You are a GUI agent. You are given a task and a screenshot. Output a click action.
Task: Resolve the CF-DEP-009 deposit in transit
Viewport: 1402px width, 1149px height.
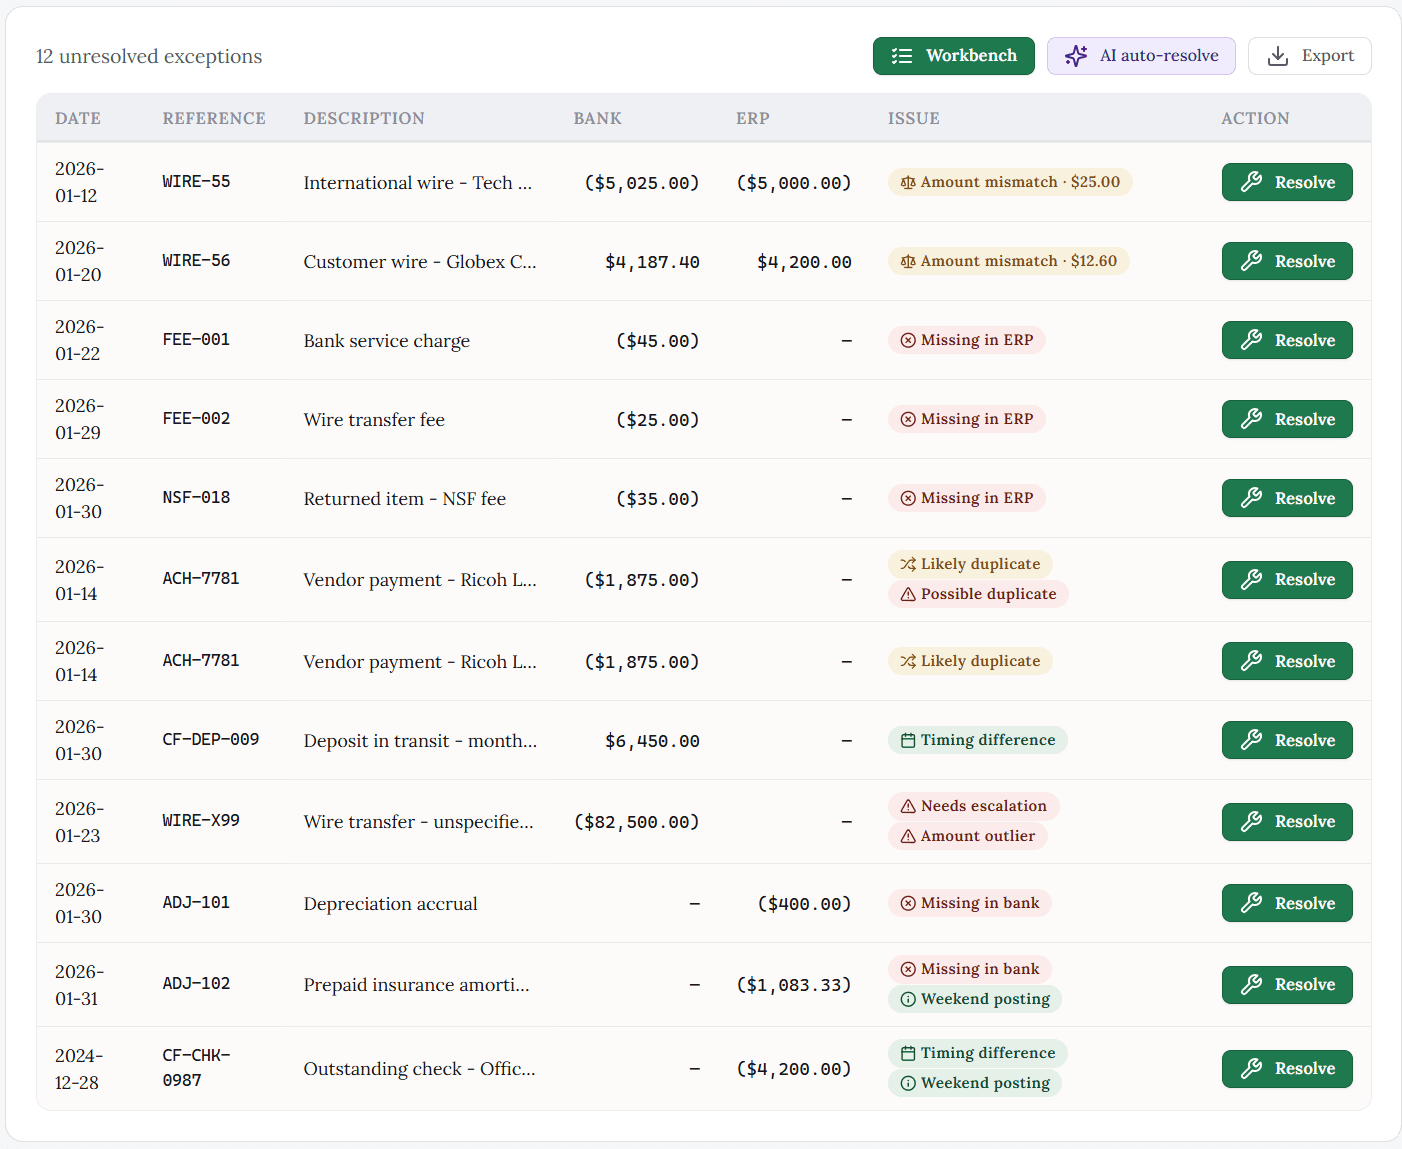pyautogui.click(x=1287, y=740)
